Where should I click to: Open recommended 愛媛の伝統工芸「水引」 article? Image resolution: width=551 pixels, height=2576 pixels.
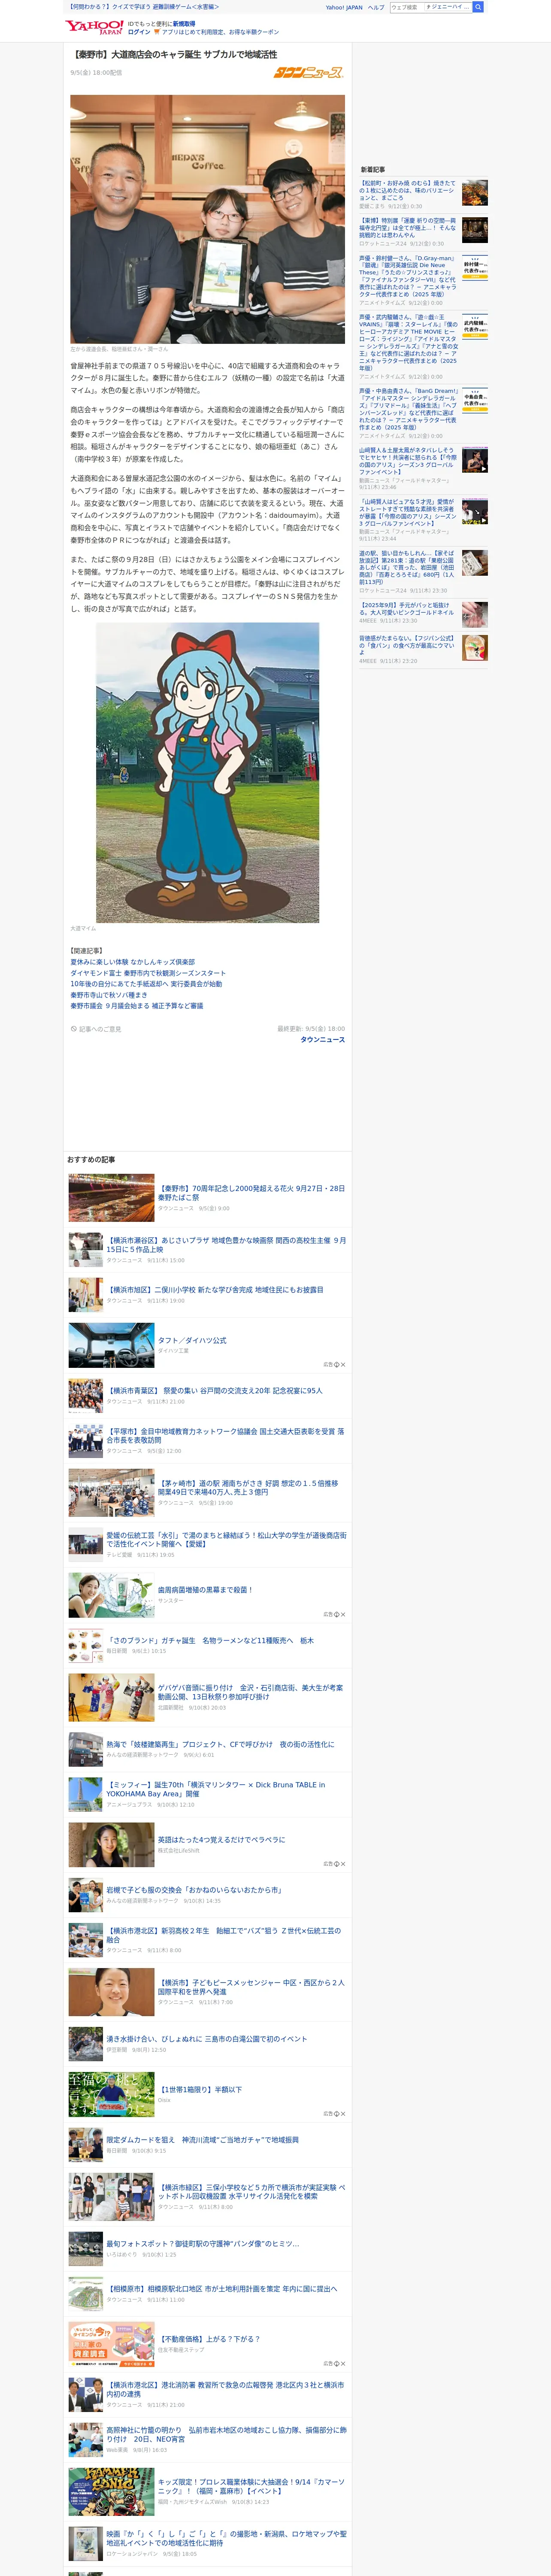coord(226,1539)
